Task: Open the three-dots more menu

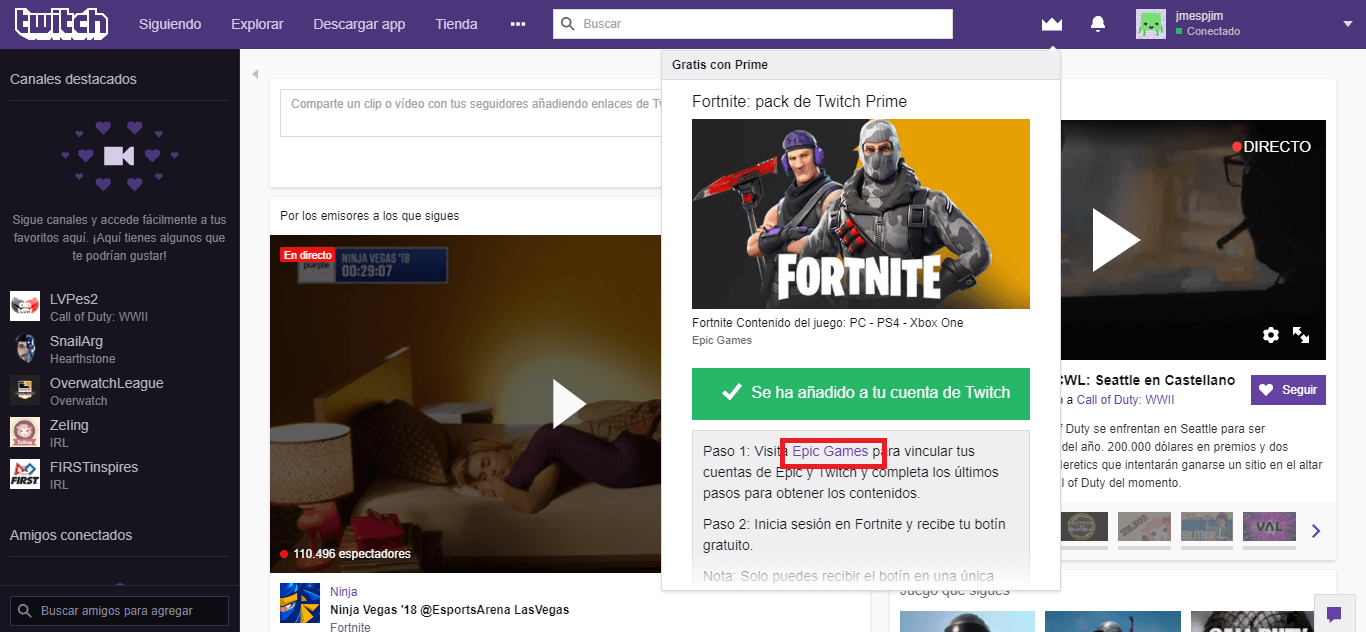Action: pyautogui.click(x=517, y=24)
